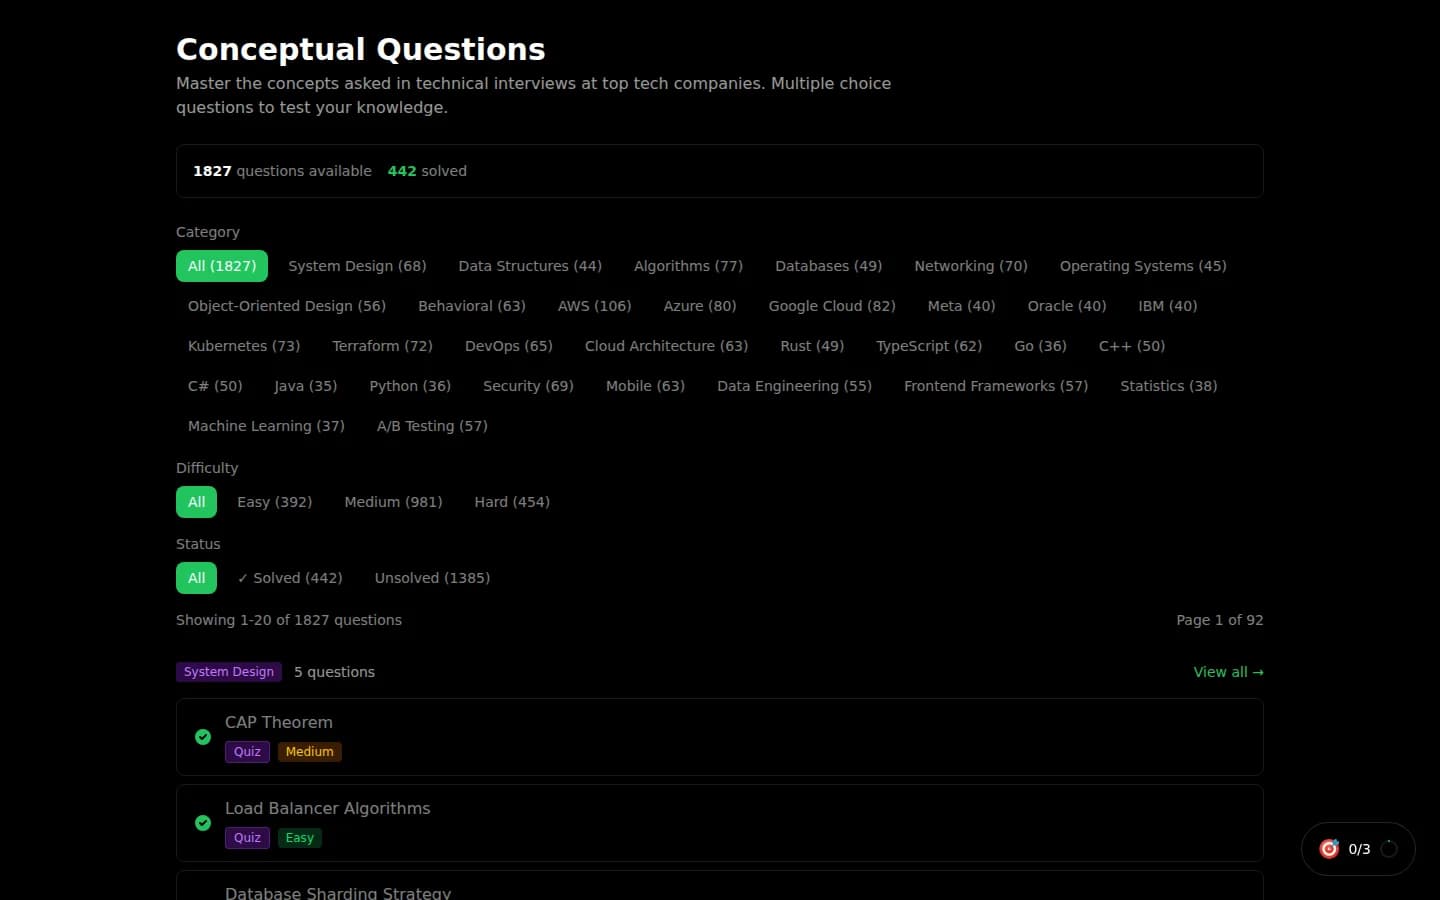The image size is (1440, 900).
Task: Choose the Algorithms (77) category
Action: point(688,266)
